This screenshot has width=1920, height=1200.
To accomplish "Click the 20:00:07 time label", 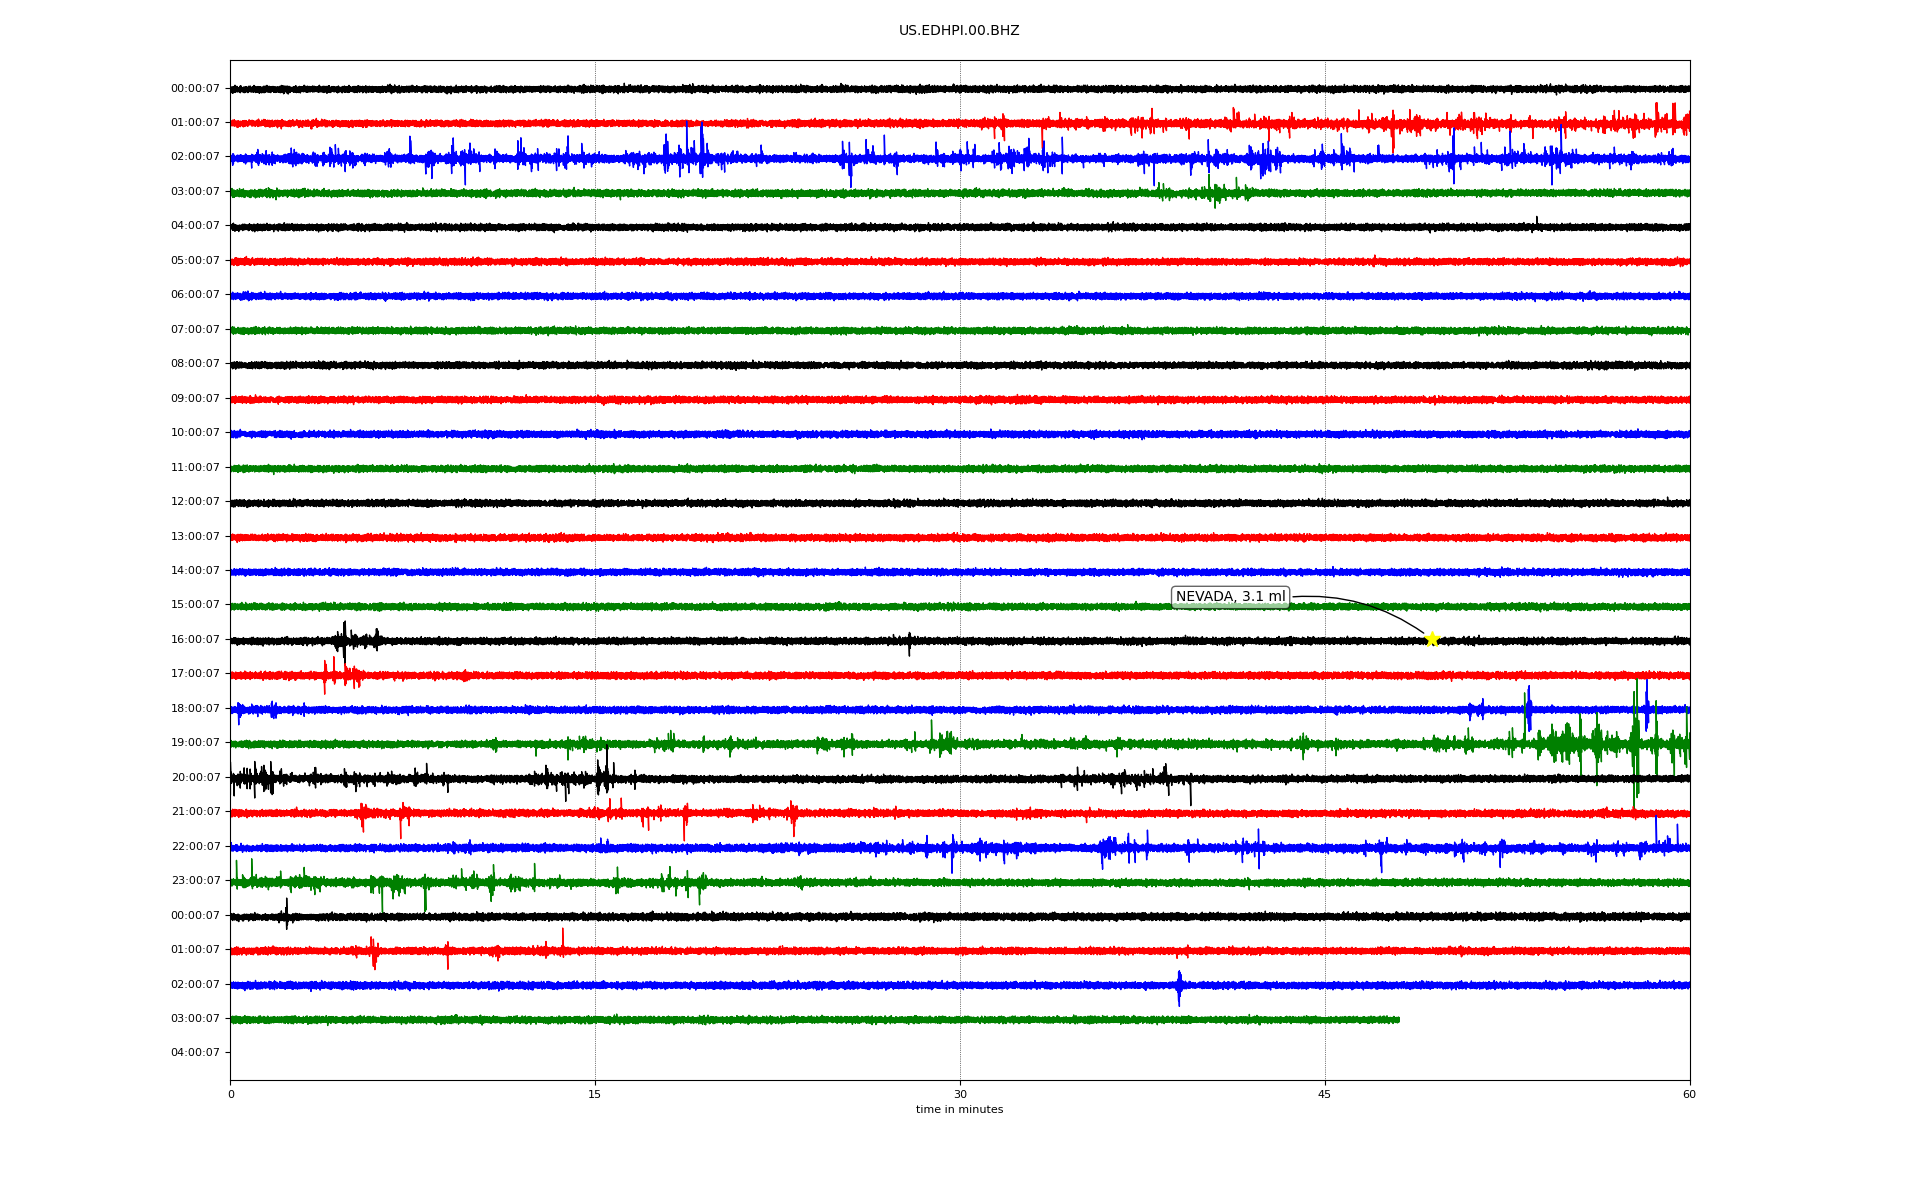I will tap(195, 778).
